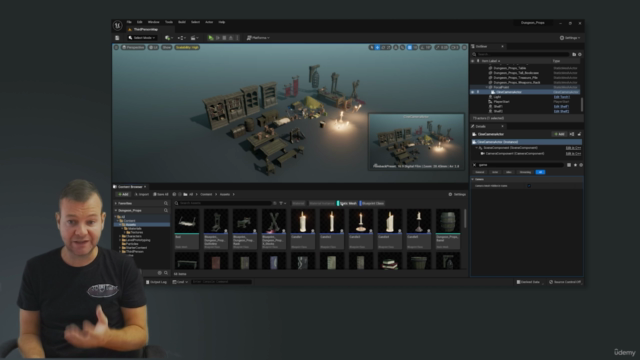Start Play in Editor with green play icon
This screenshot has width=640, height=360.
coord(211,38)
